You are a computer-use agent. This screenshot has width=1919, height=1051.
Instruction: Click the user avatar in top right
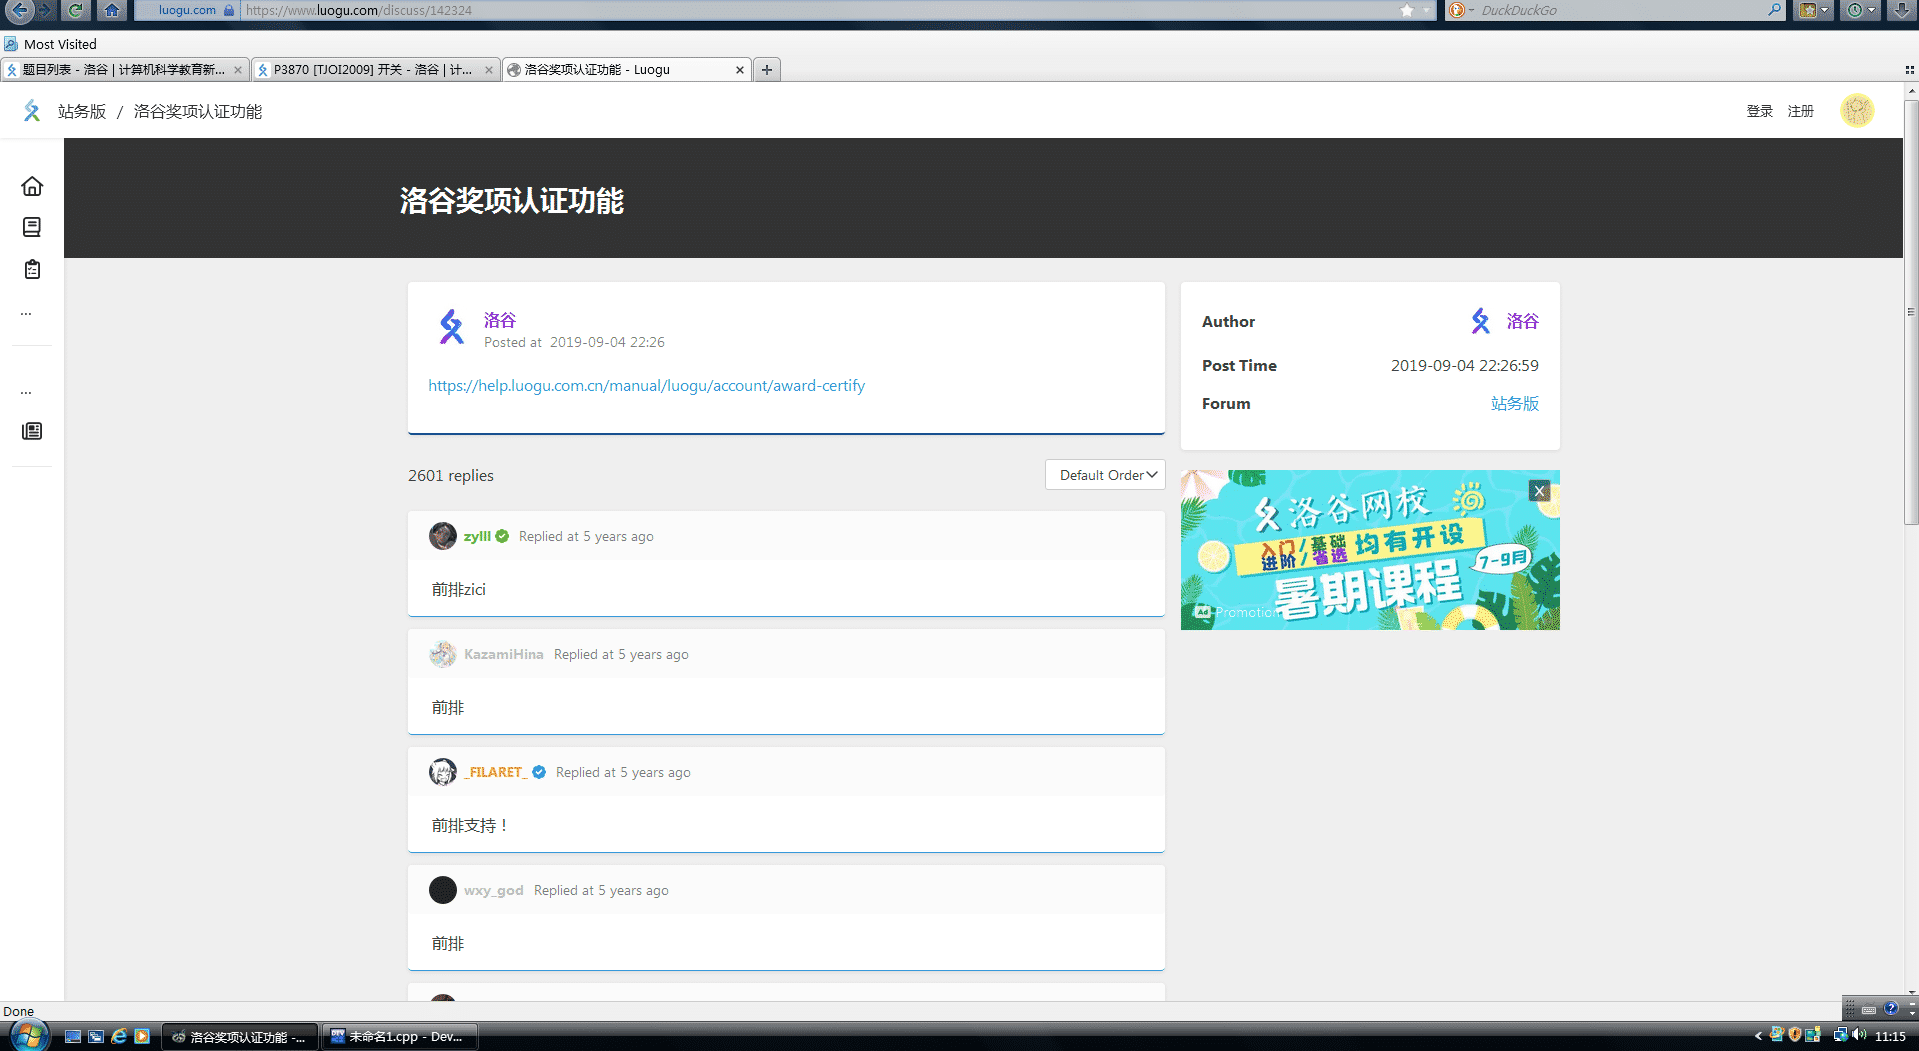[1856, 111]
